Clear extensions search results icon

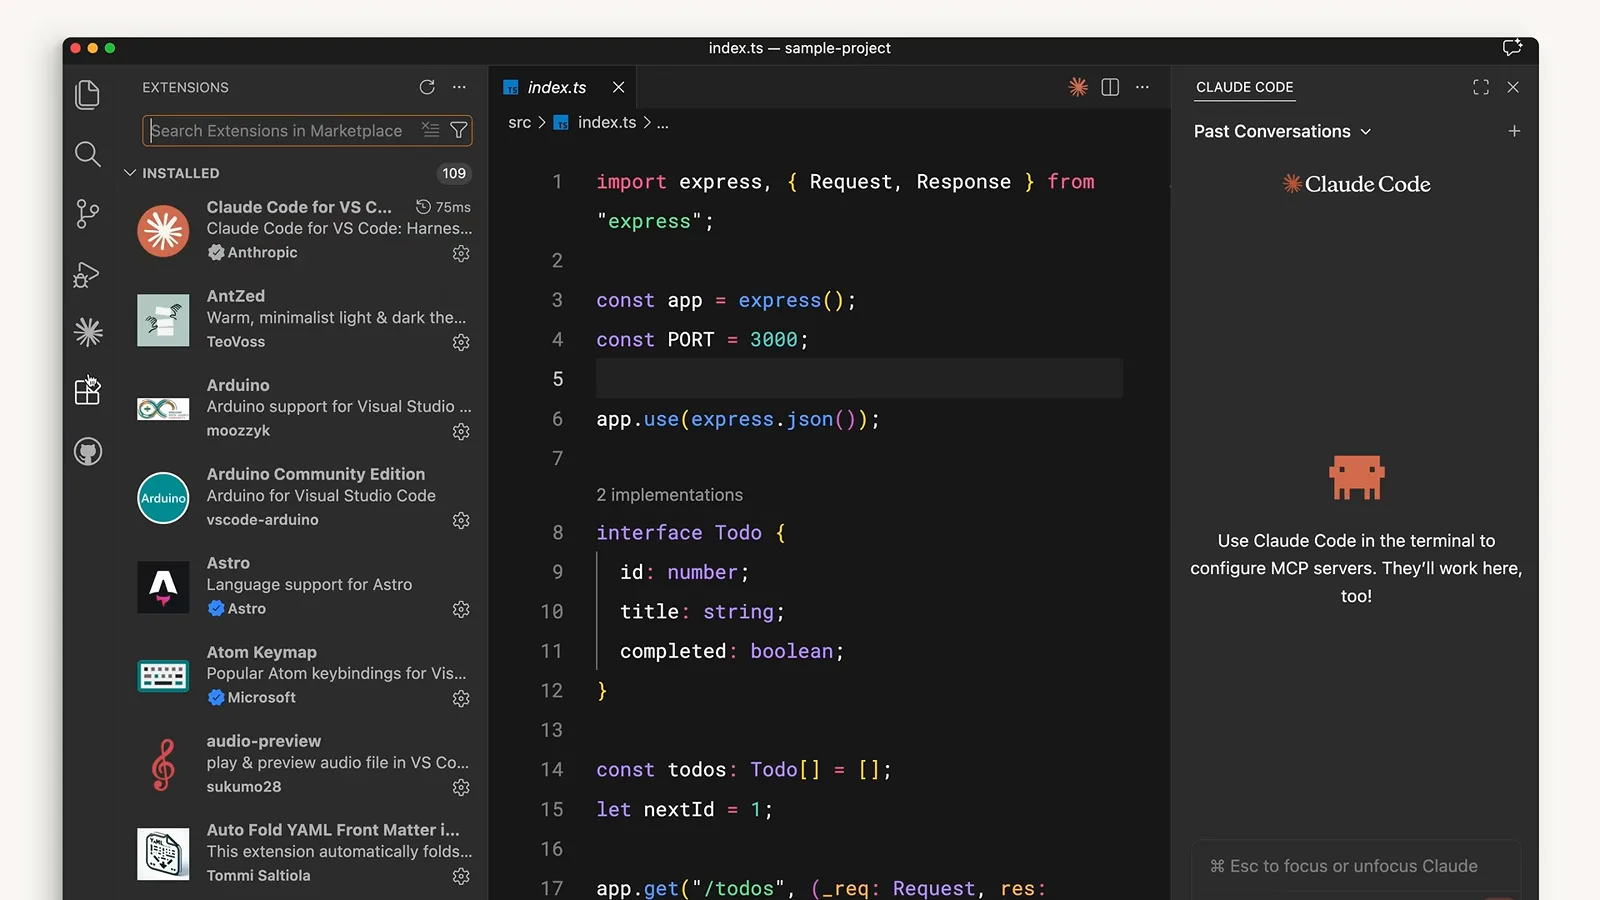click(x=430, y=130)
